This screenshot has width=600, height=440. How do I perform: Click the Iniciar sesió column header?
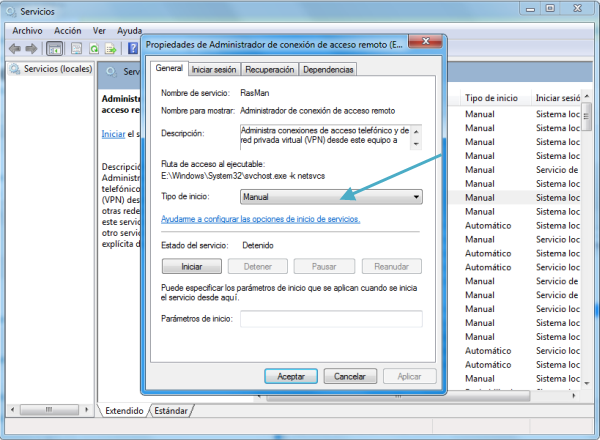point(557,98)
